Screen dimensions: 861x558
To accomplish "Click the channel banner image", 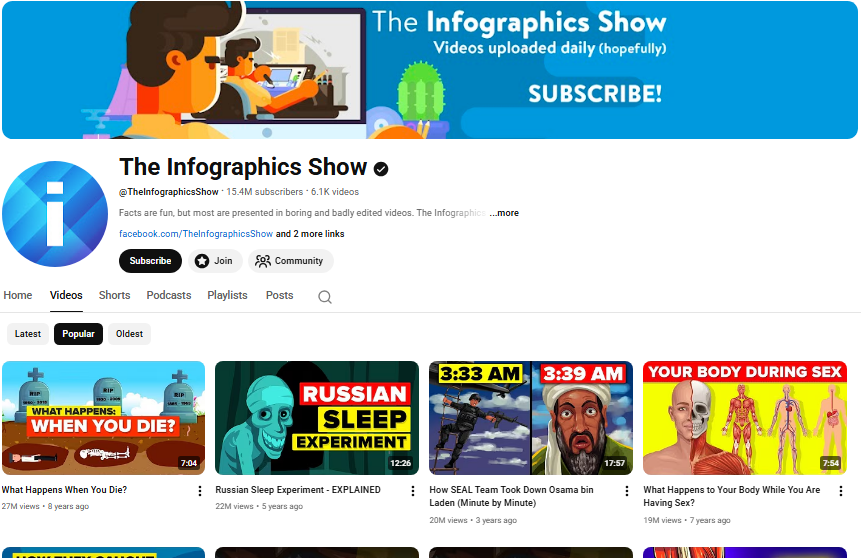I will (x=430, y=70).
